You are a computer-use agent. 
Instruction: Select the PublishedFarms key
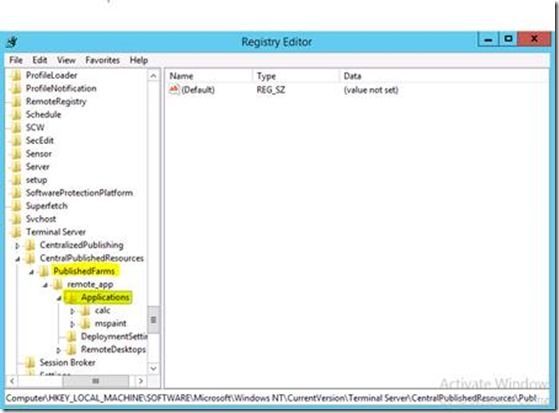click(x=84, y=271)
